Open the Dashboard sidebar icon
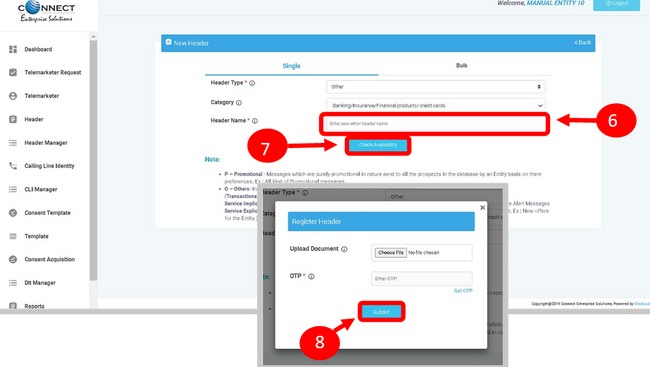This screenshot has height=367, width=650. 13,49
